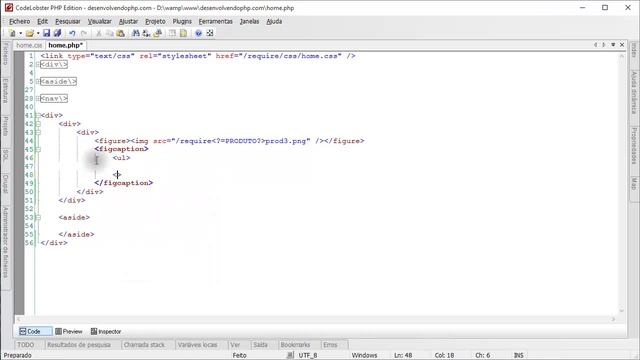Save the file with the Save icon

47,33
